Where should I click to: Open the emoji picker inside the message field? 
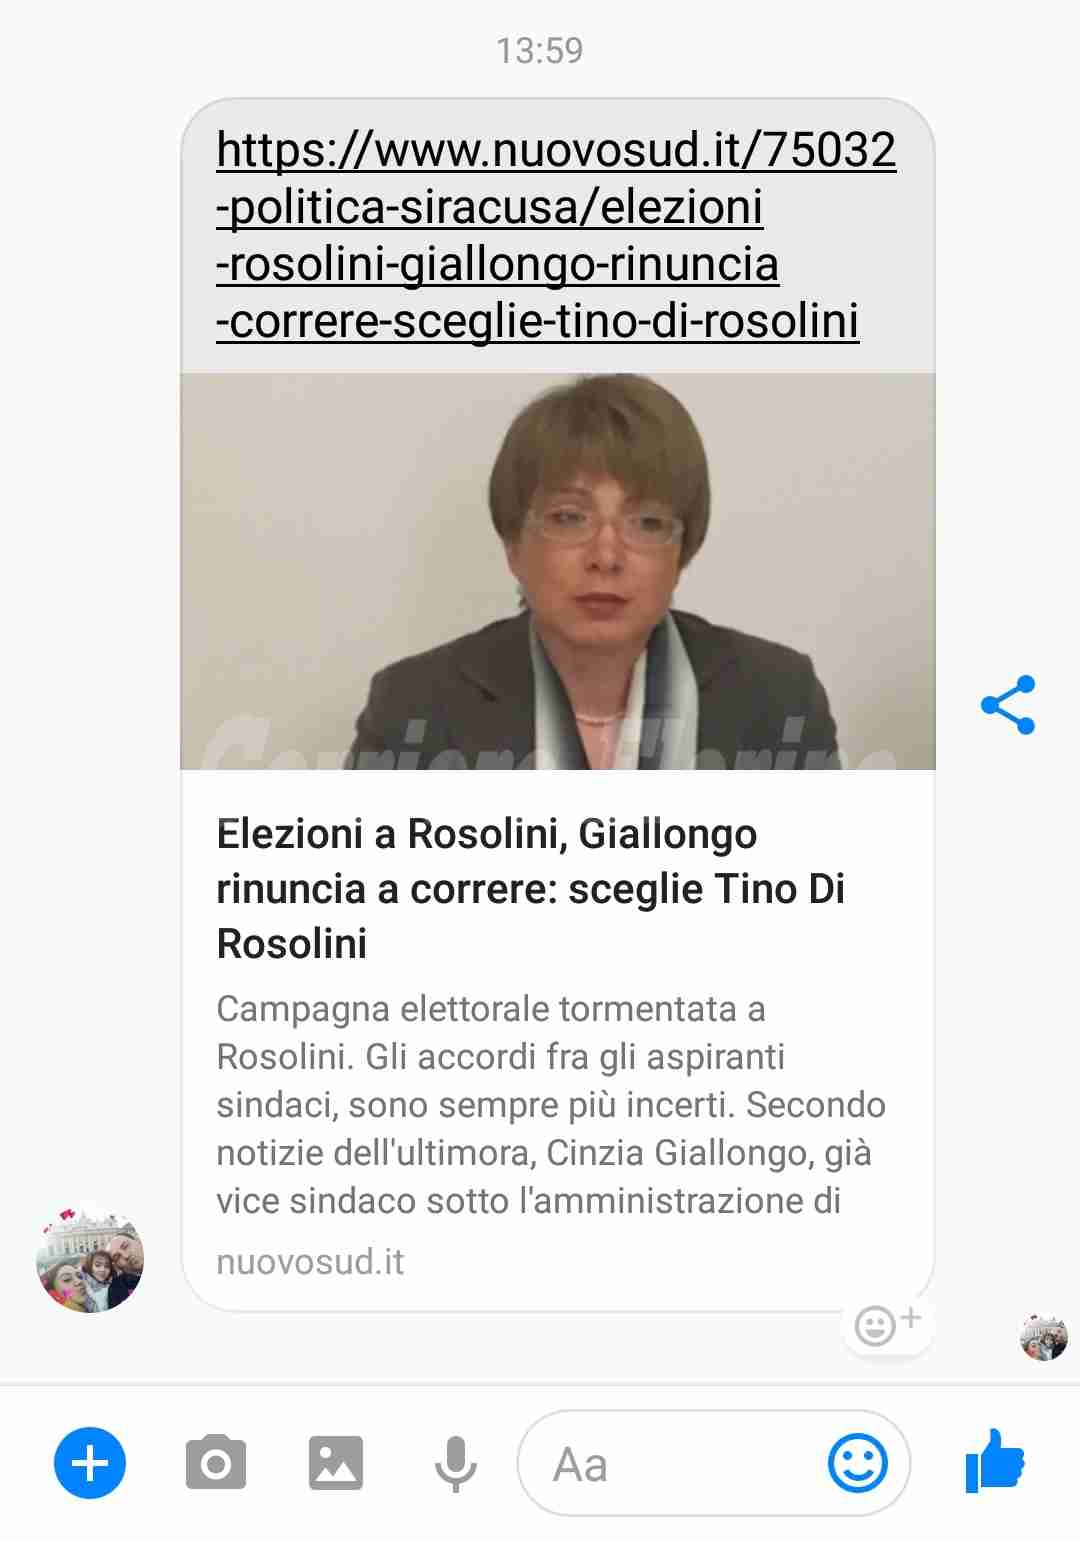858,1463
